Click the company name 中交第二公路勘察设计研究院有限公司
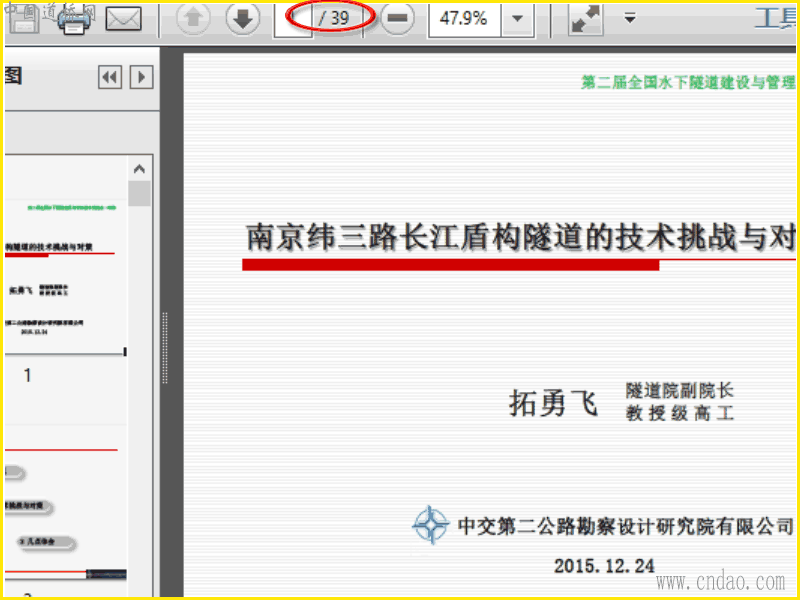 click(x=626, y=526)
